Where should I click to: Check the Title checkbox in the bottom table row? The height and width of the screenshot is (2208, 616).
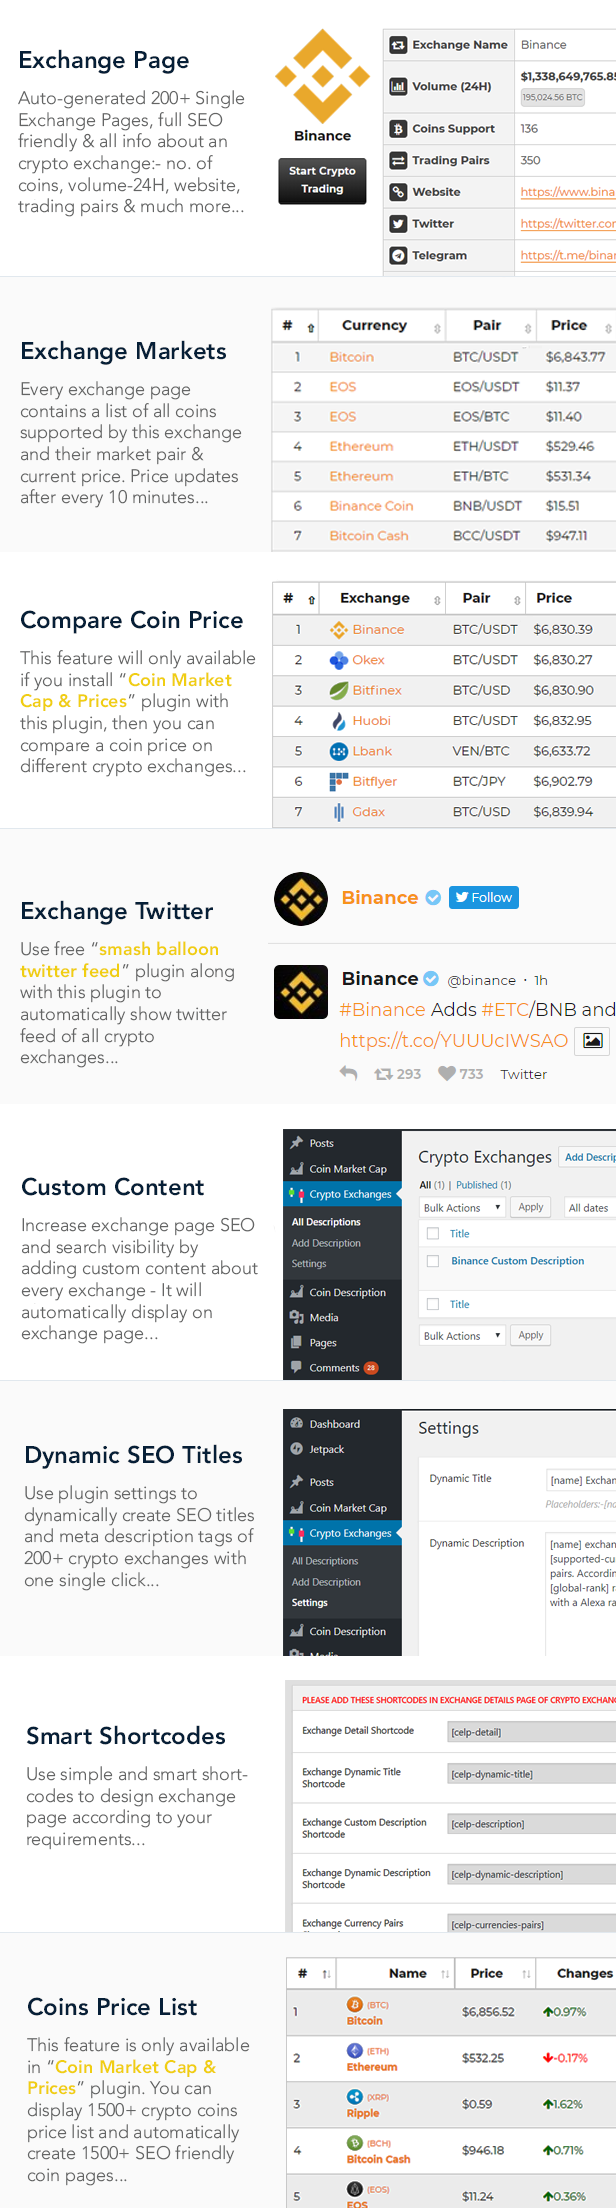435,1304
